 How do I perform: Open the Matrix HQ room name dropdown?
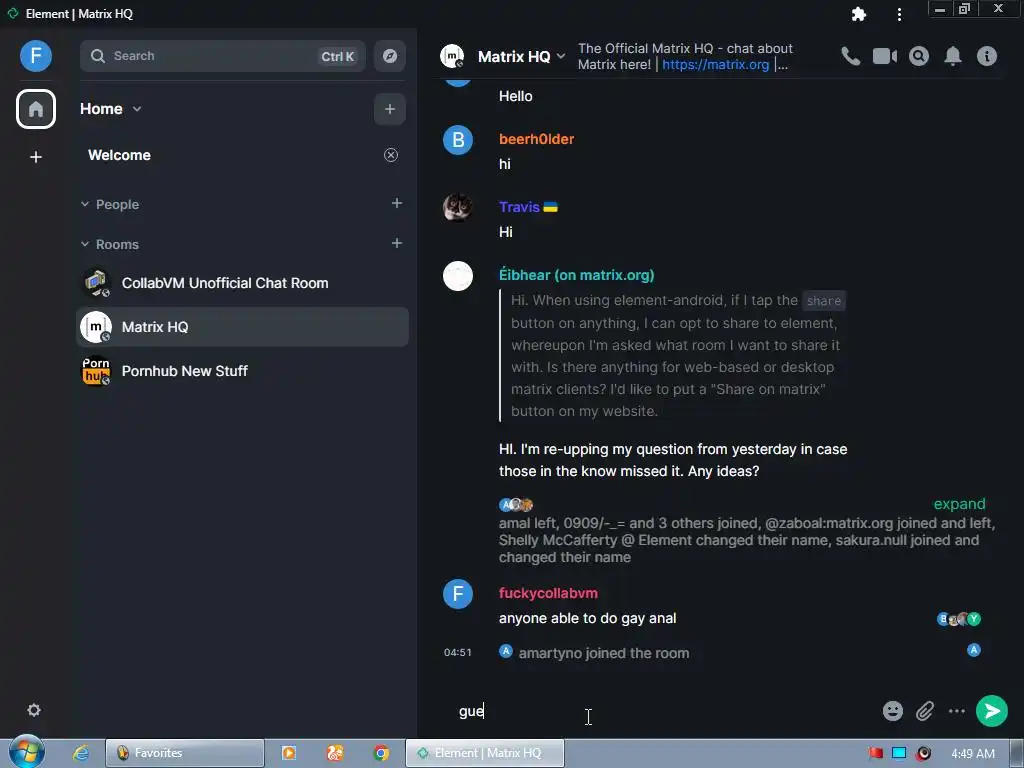coord(521,57)
